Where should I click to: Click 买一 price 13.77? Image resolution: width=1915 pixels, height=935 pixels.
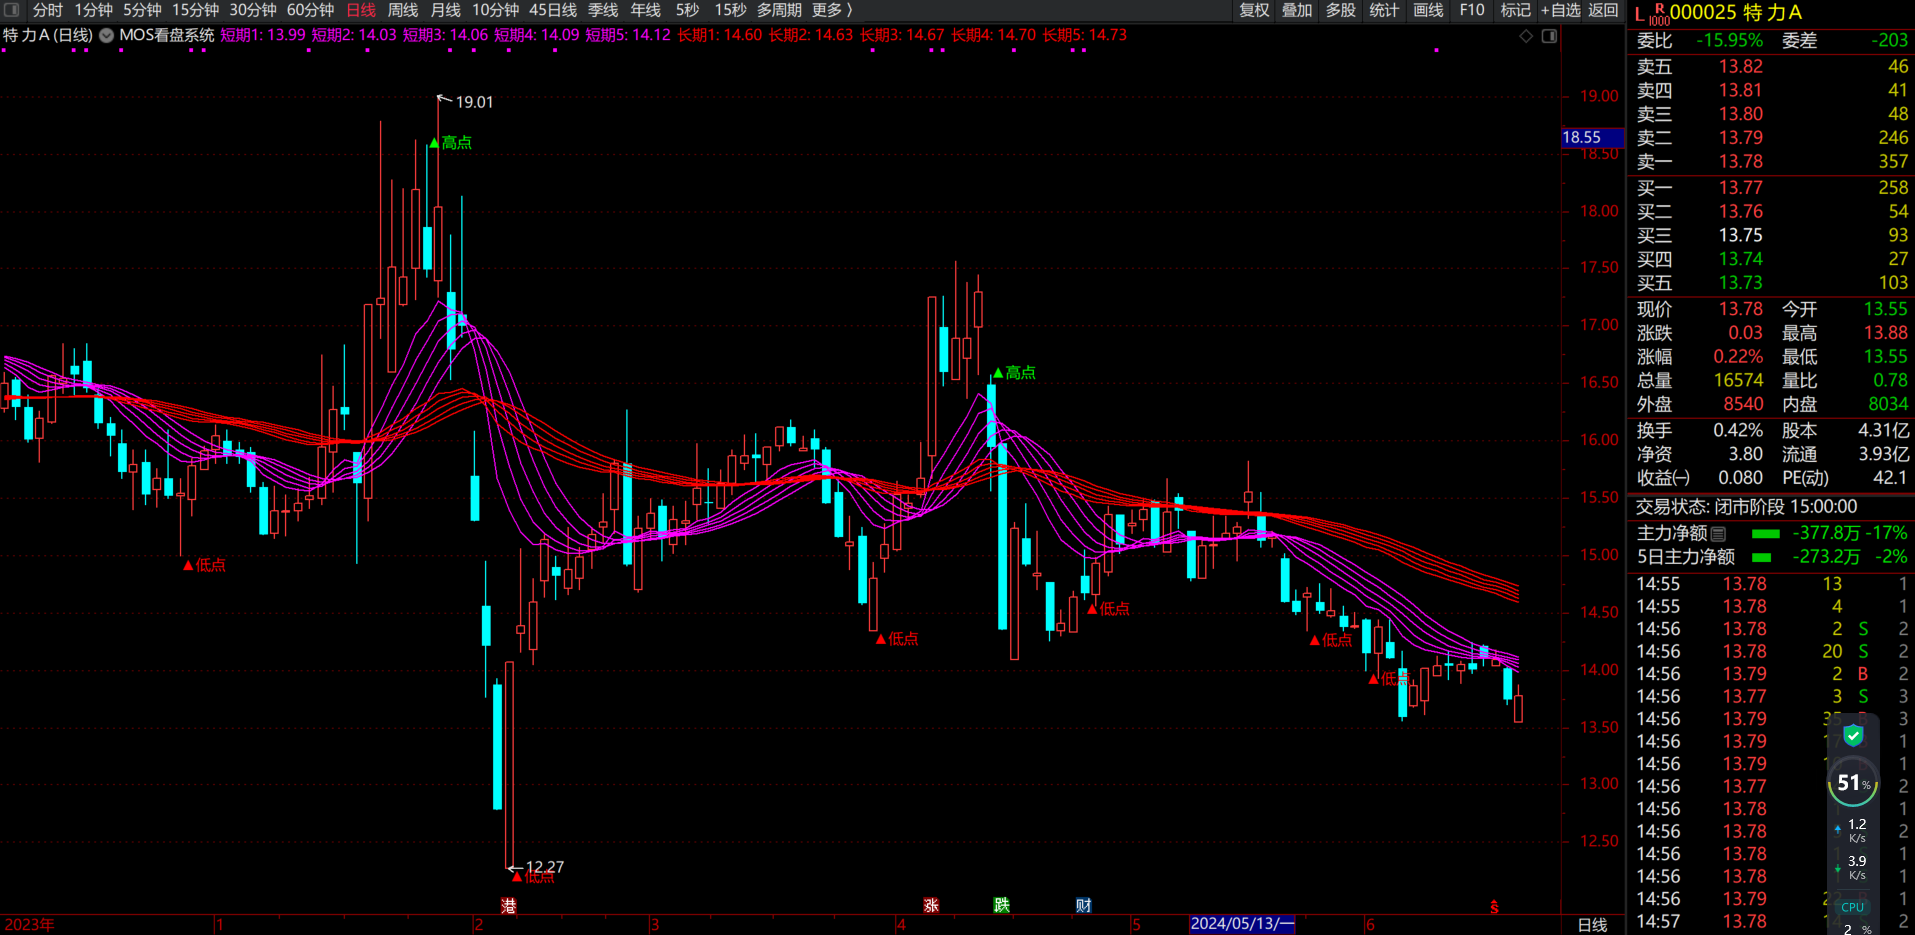tap(1740, 188)
